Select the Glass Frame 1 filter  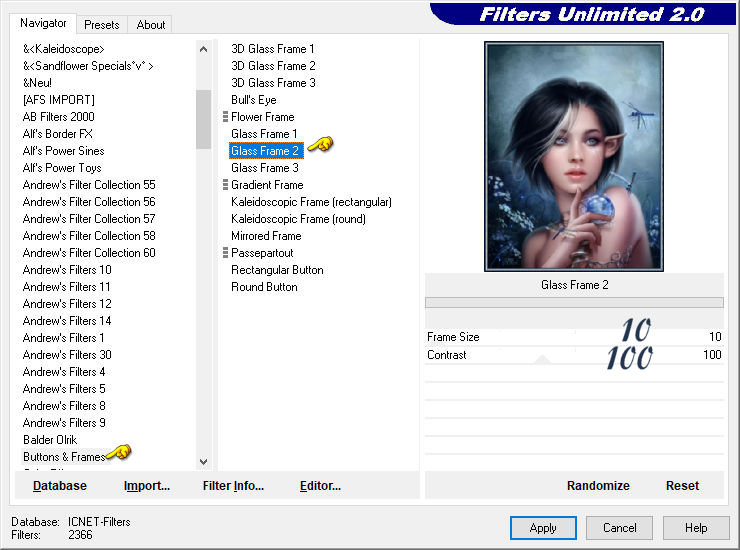[x=264, y=134]
